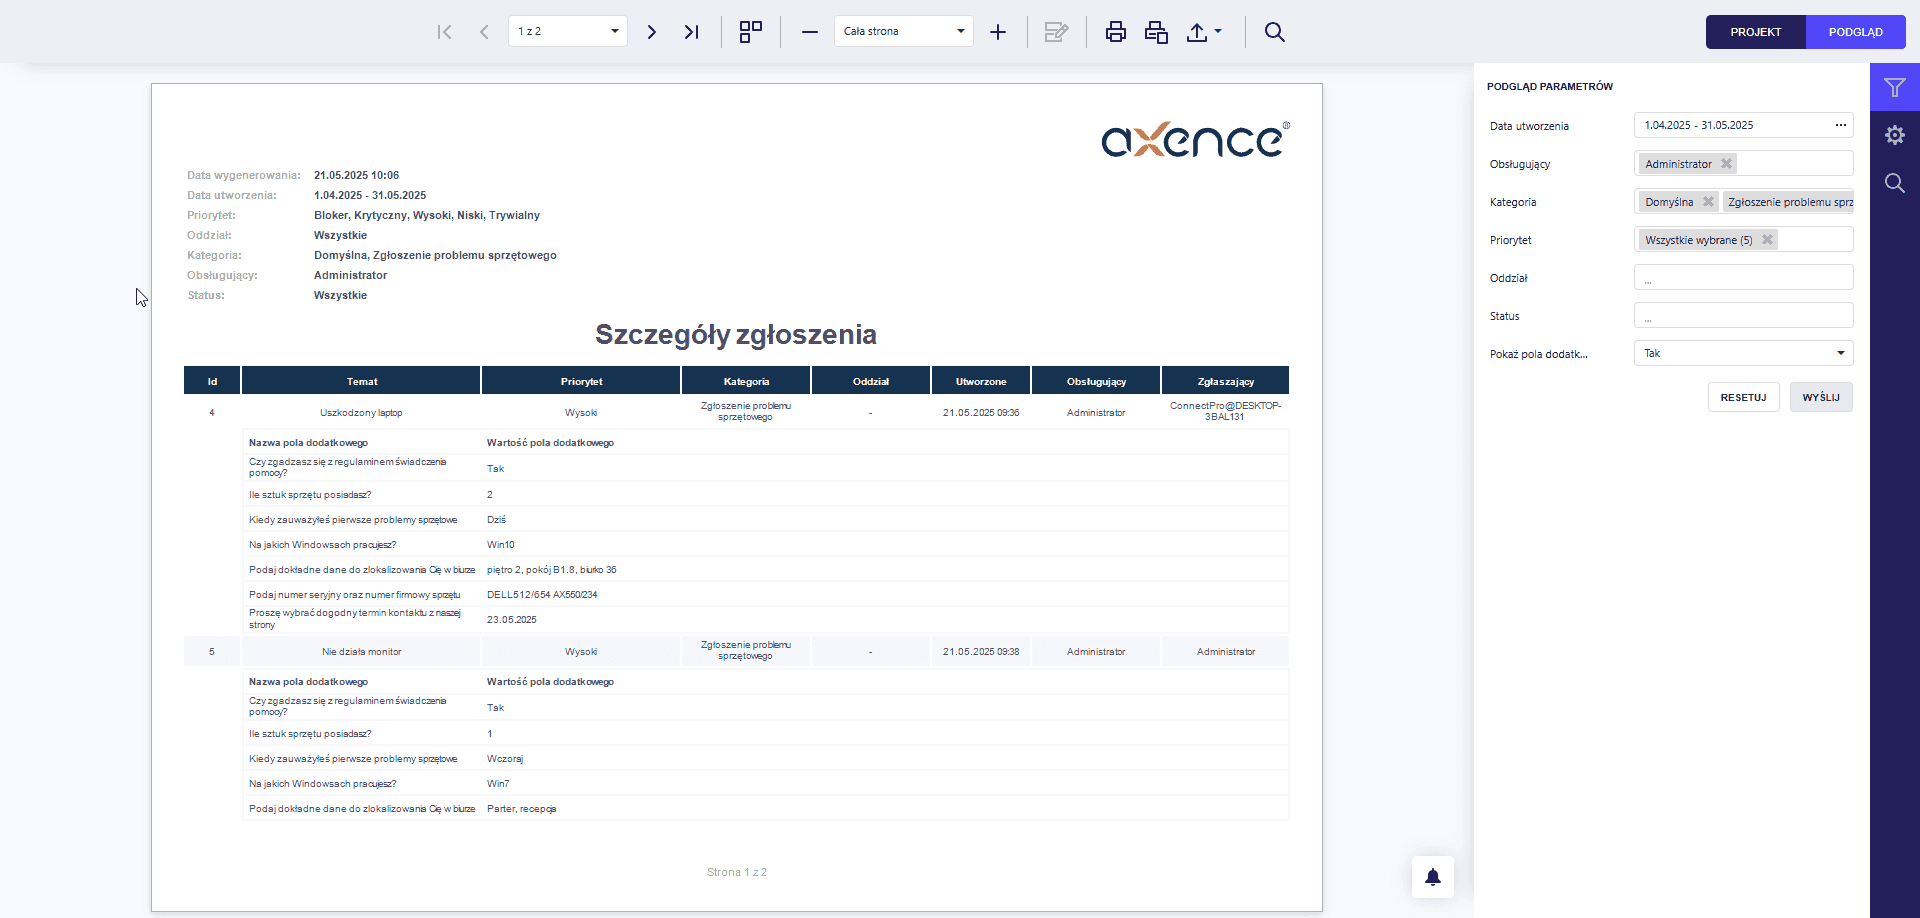Print the current page only
The height and width of the screenshot is (918, 1920).
tap(1156, 32)
